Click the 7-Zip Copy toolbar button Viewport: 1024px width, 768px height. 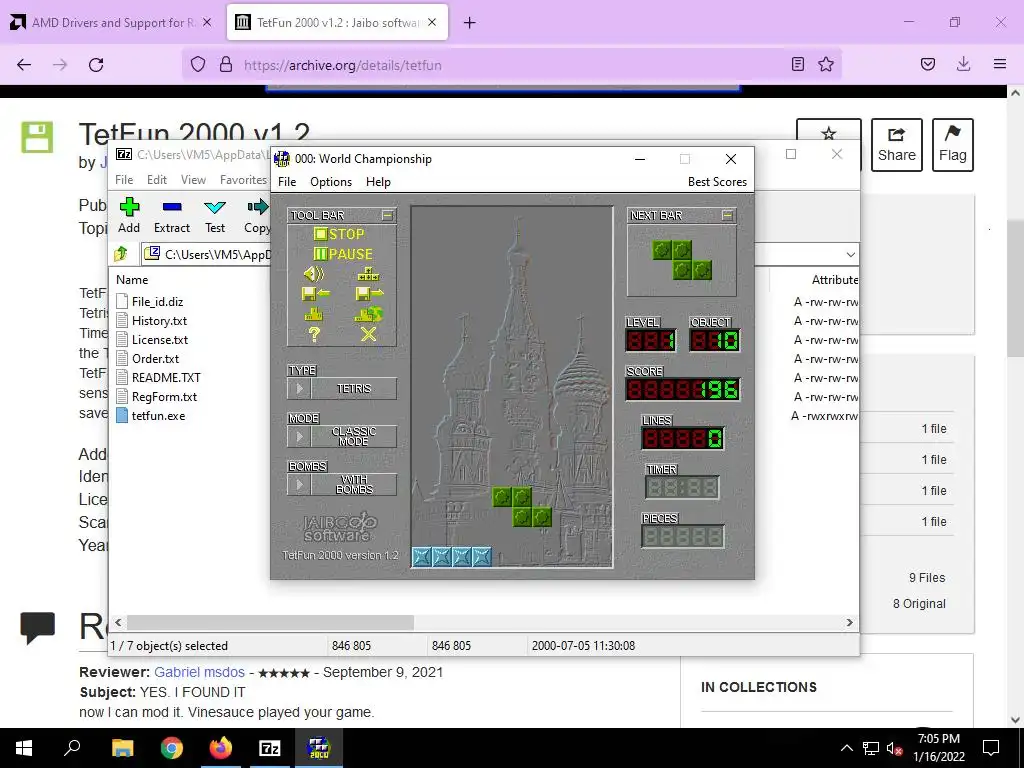257,216
